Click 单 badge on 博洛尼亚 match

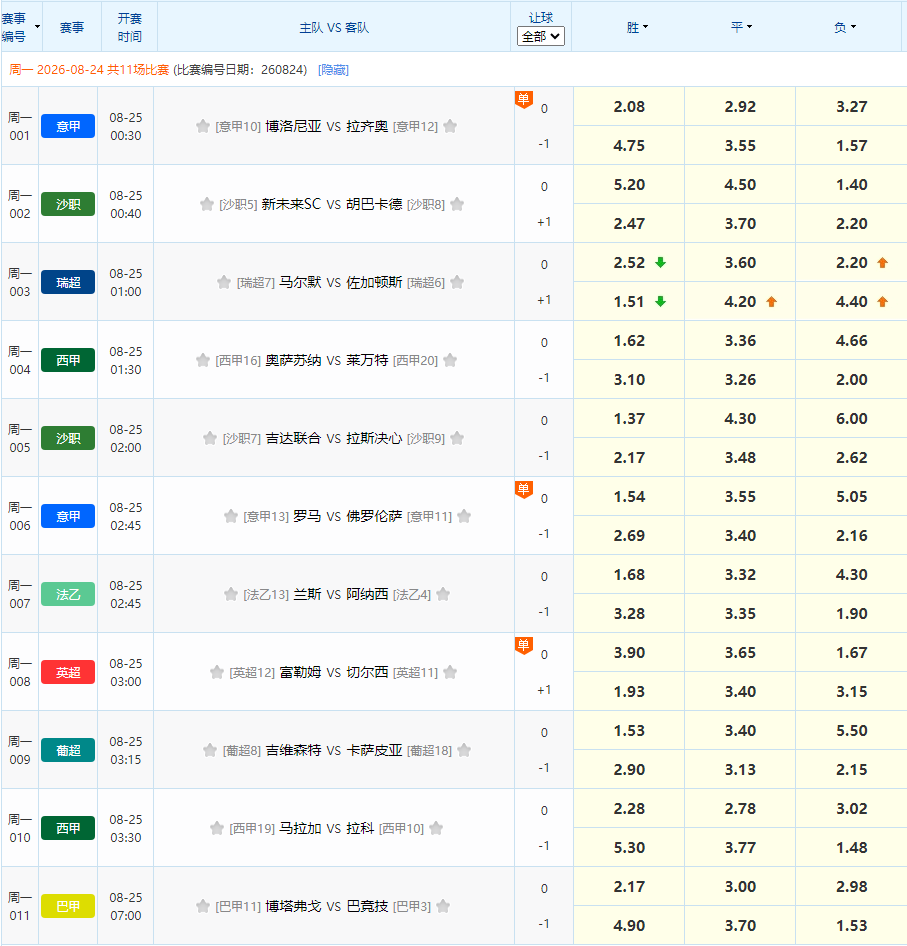524,100
